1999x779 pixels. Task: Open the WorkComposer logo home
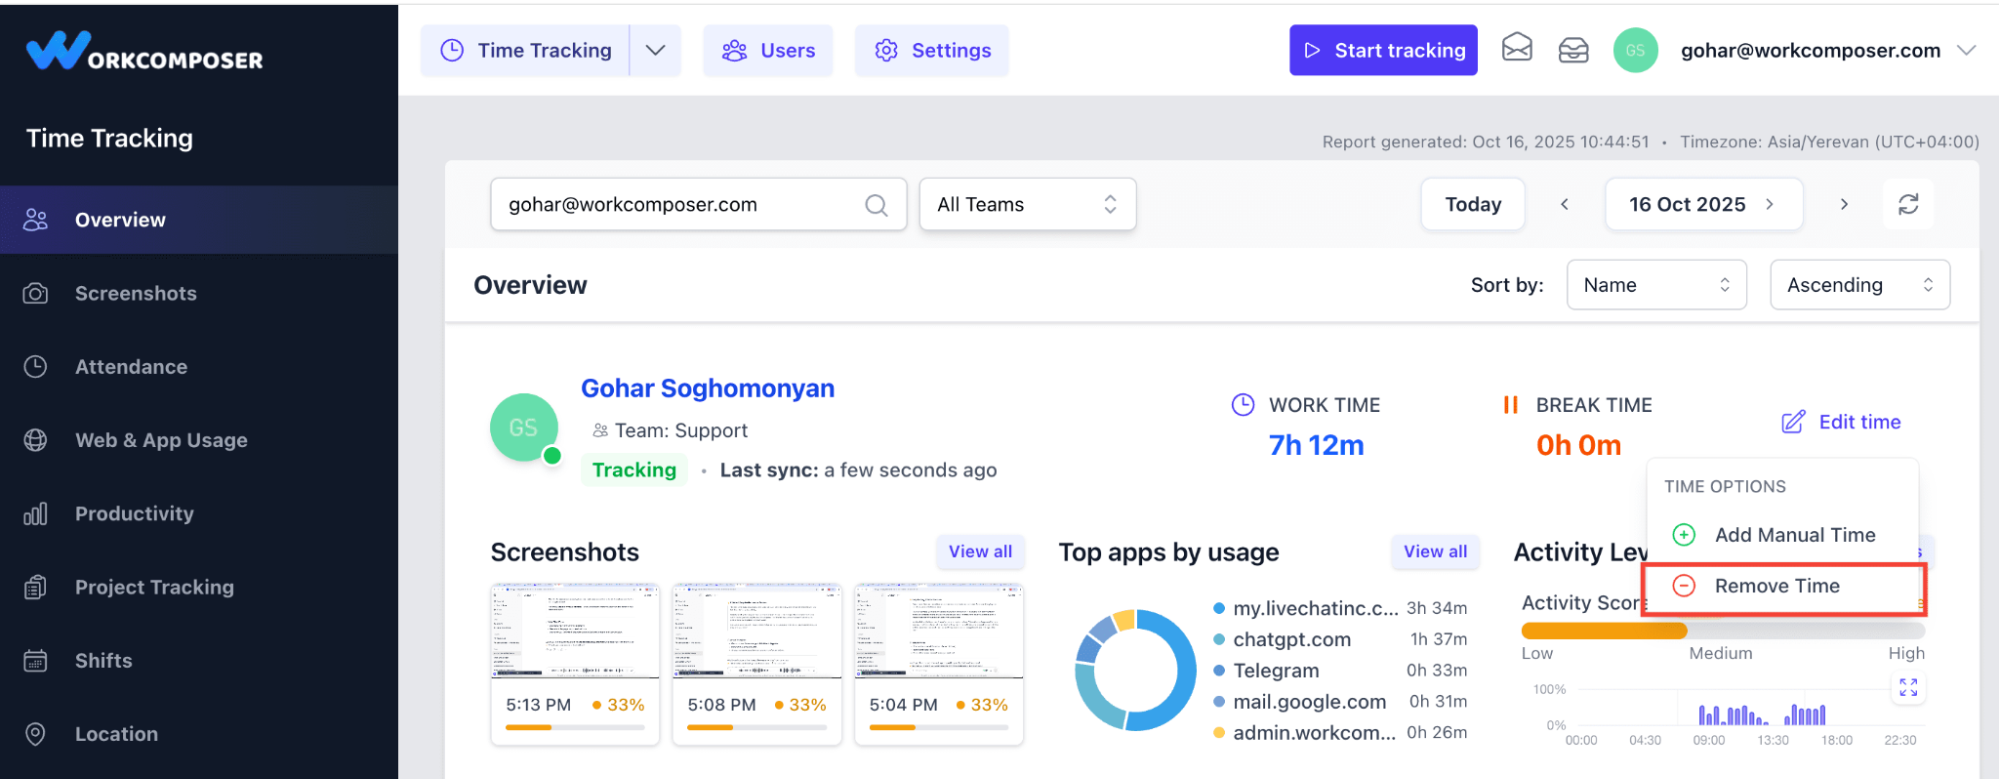click(145, 51)
